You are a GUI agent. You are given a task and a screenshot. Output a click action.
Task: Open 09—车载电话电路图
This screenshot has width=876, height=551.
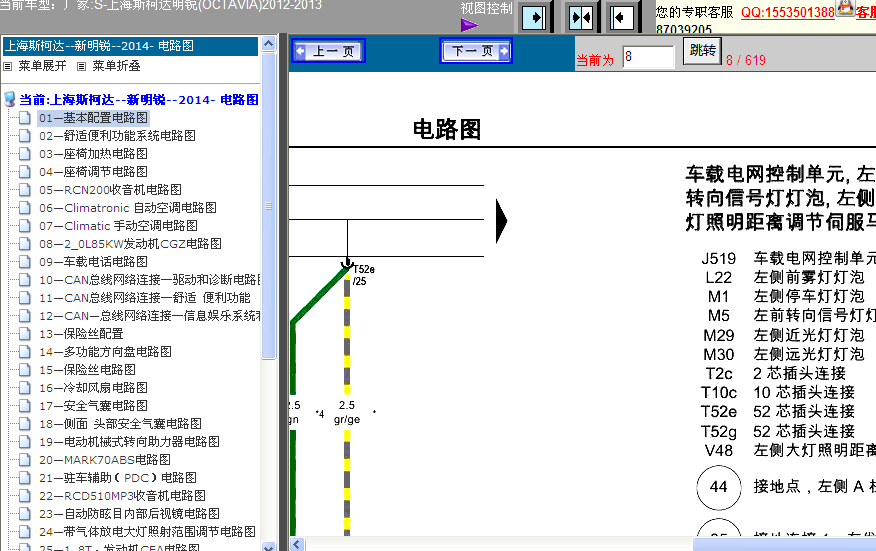(93, 262)
